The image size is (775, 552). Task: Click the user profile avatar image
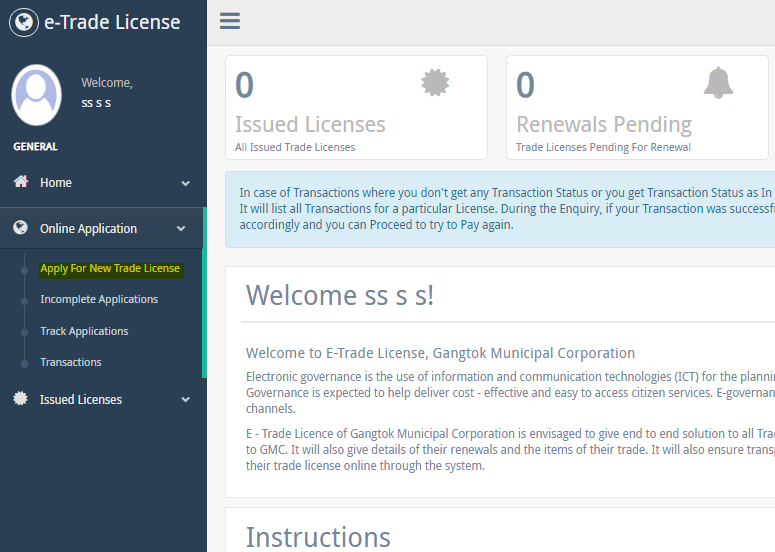pyautogui.click(x=36, y=95)
